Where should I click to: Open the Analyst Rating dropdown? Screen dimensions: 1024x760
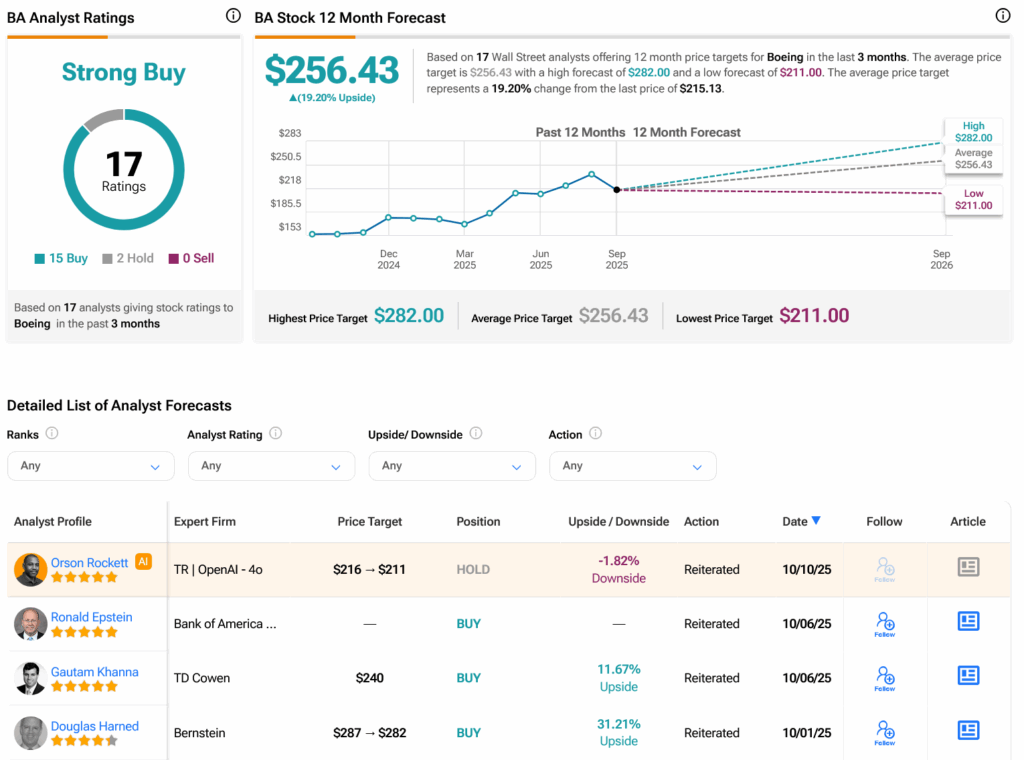click(x=271, y=466)
